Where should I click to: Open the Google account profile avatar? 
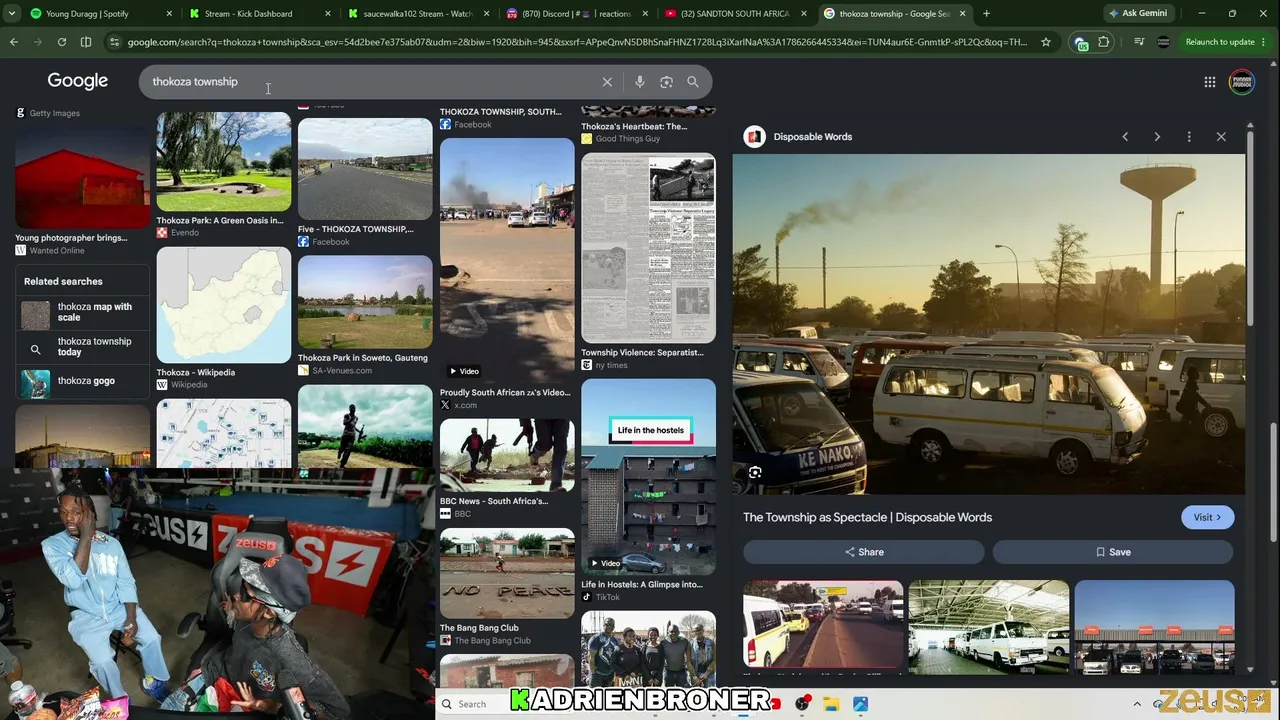pyautogui.click(x=1241, y=82)
